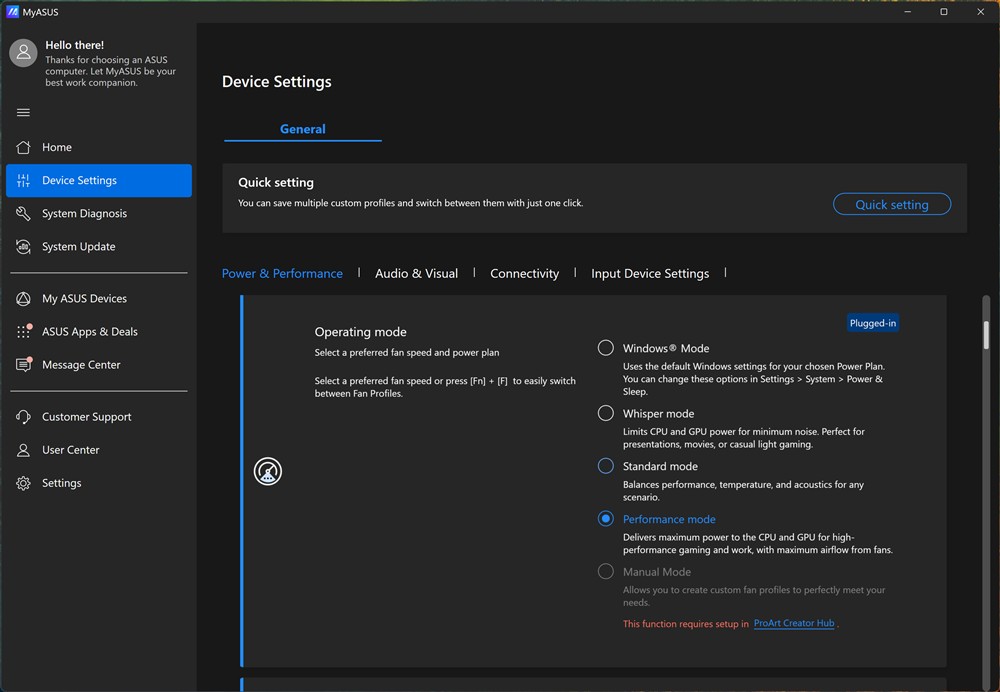1000x692 pixels.
Task: Click the User Center person icon
Action: tap(23, 450)
